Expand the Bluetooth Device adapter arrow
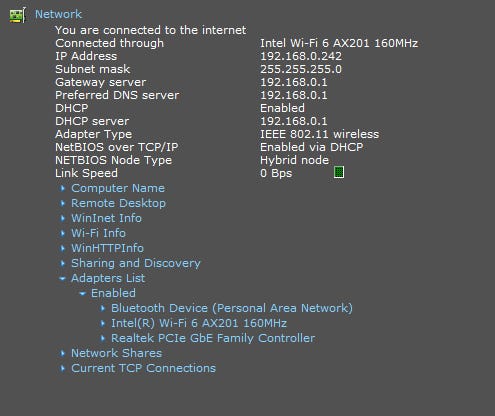495x416 pixels. 103,308
